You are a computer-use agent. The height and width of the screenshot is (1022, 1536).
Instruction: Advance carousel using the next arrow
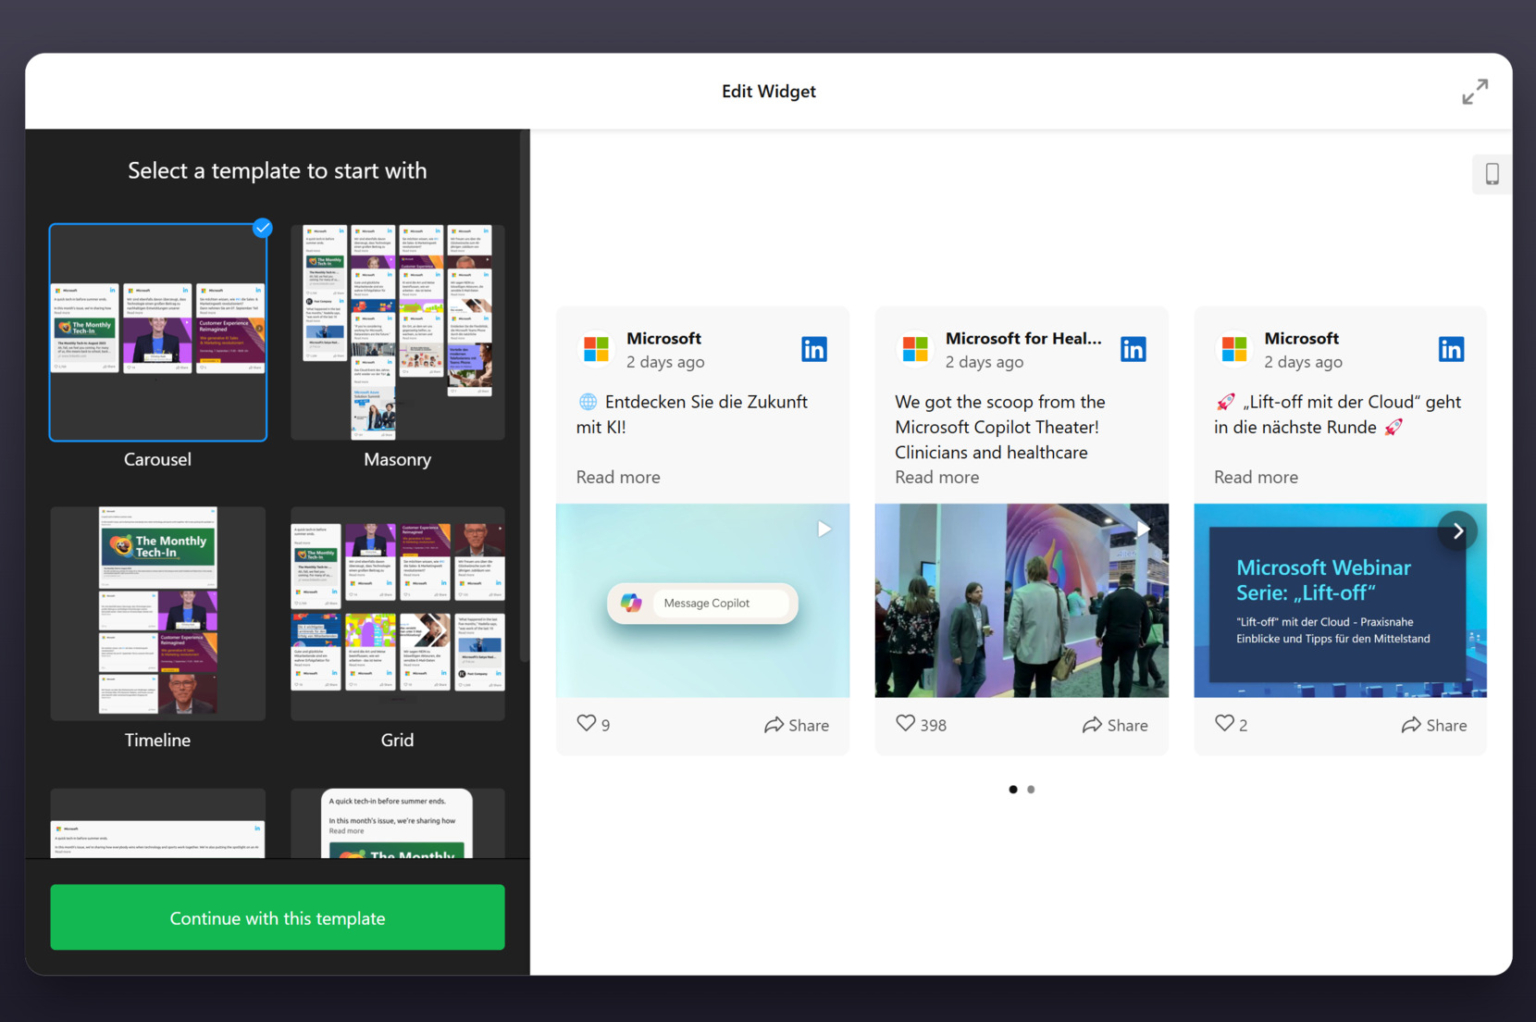click(x=1458, y=530)
